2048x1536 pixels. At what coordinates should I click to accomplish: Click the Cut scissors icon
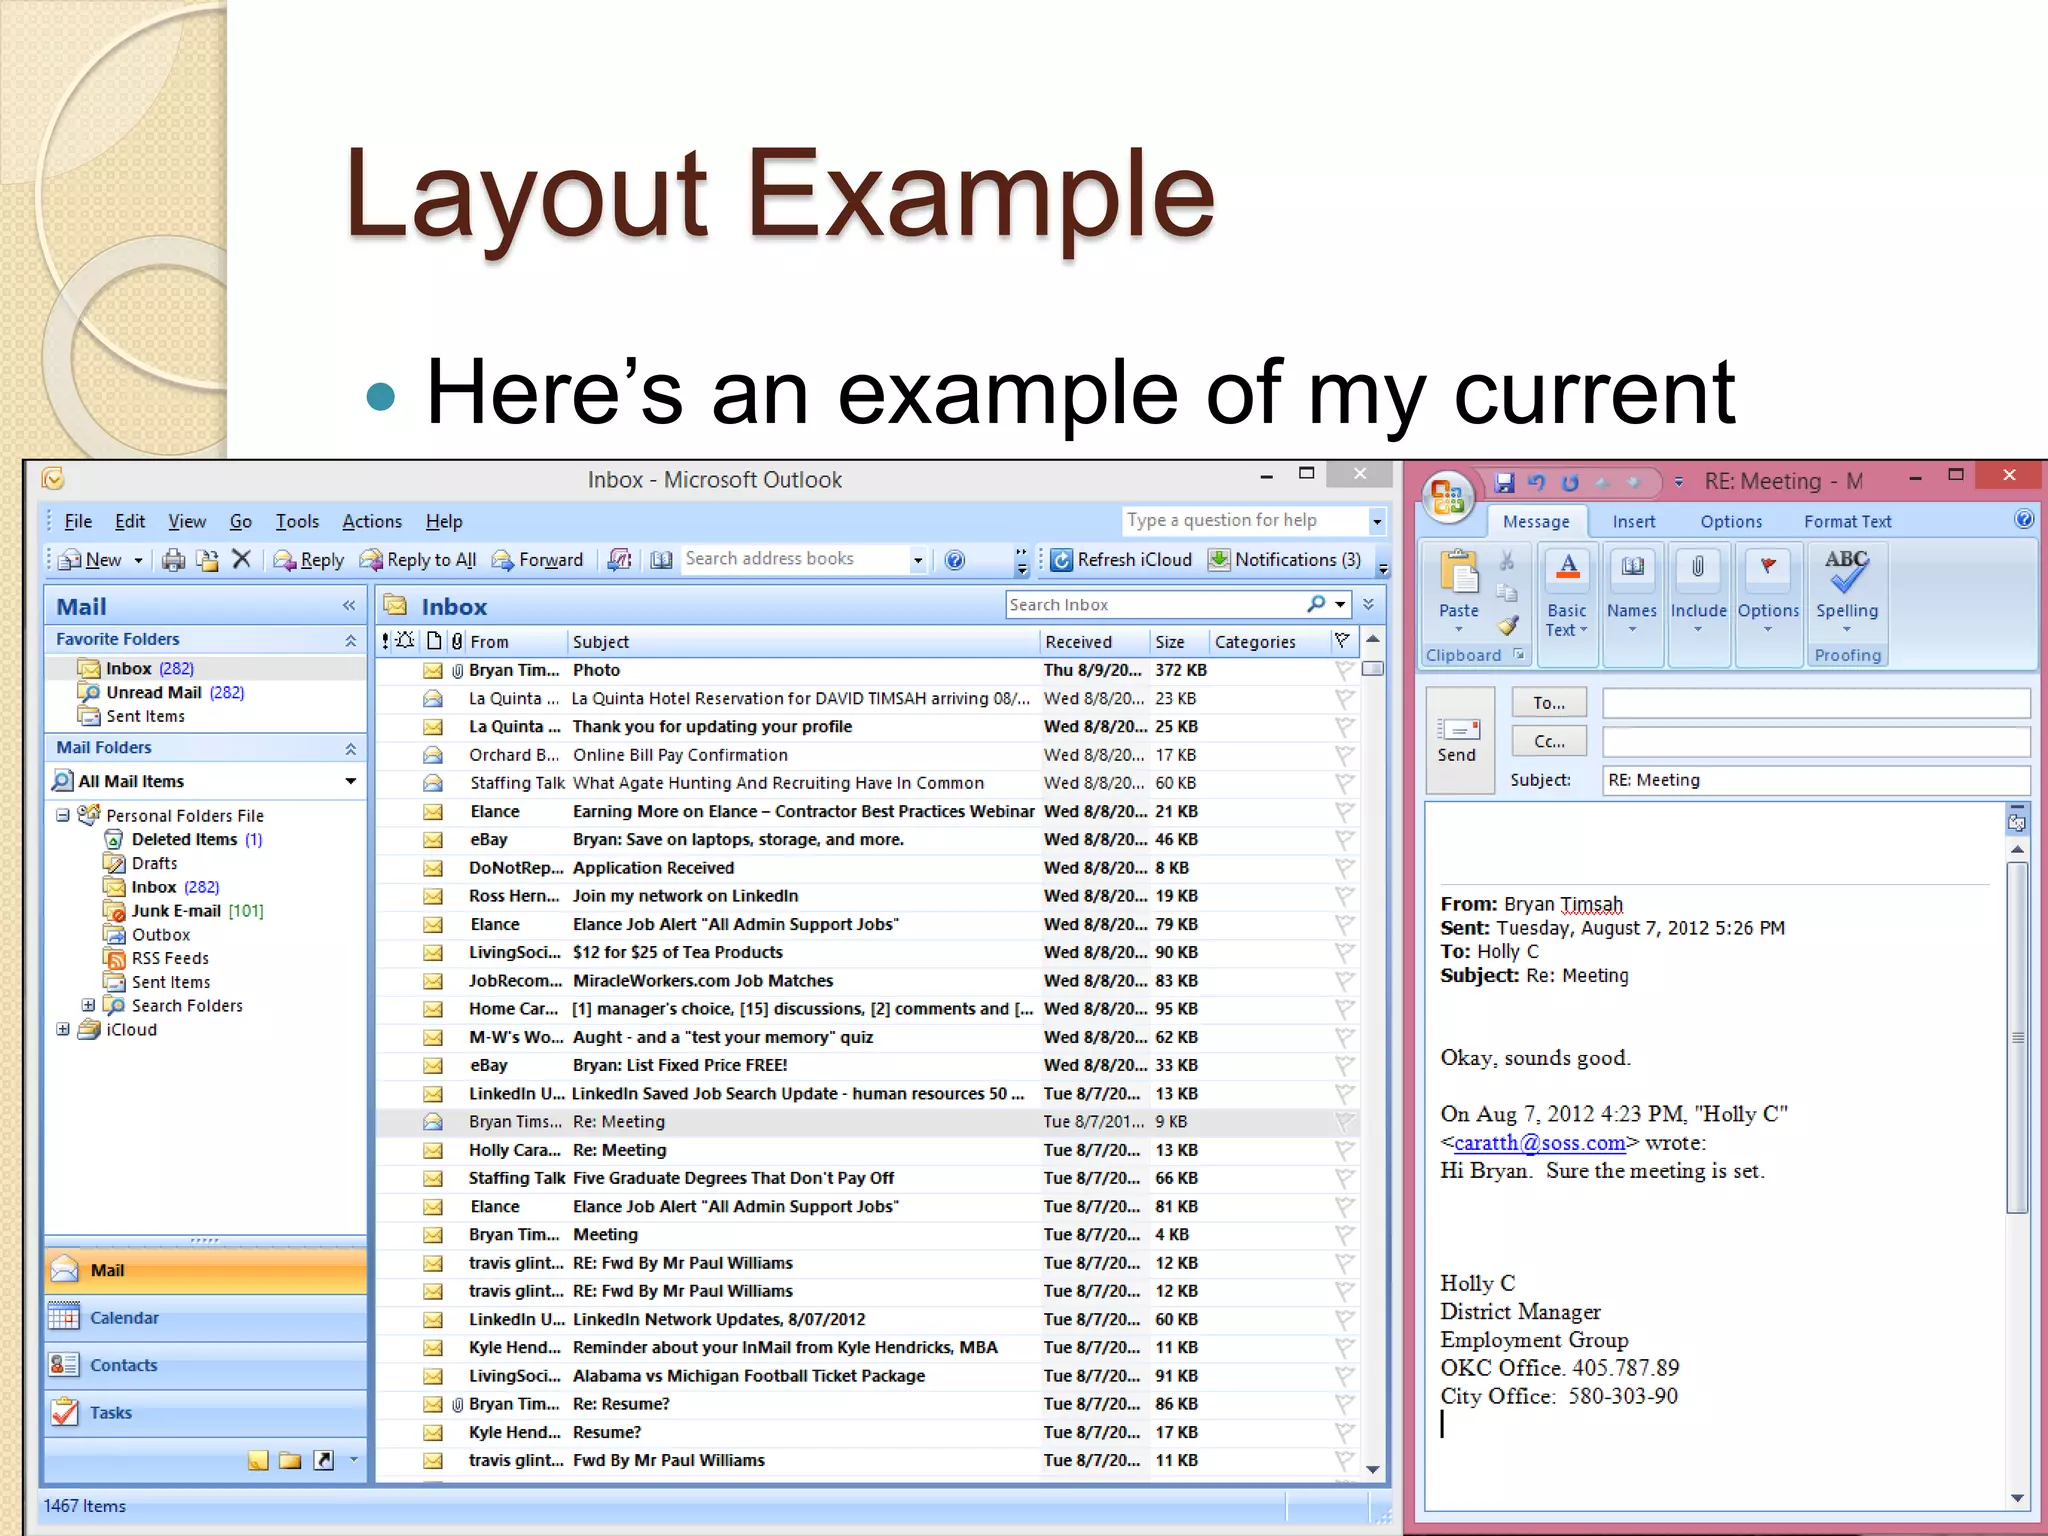1507,561
